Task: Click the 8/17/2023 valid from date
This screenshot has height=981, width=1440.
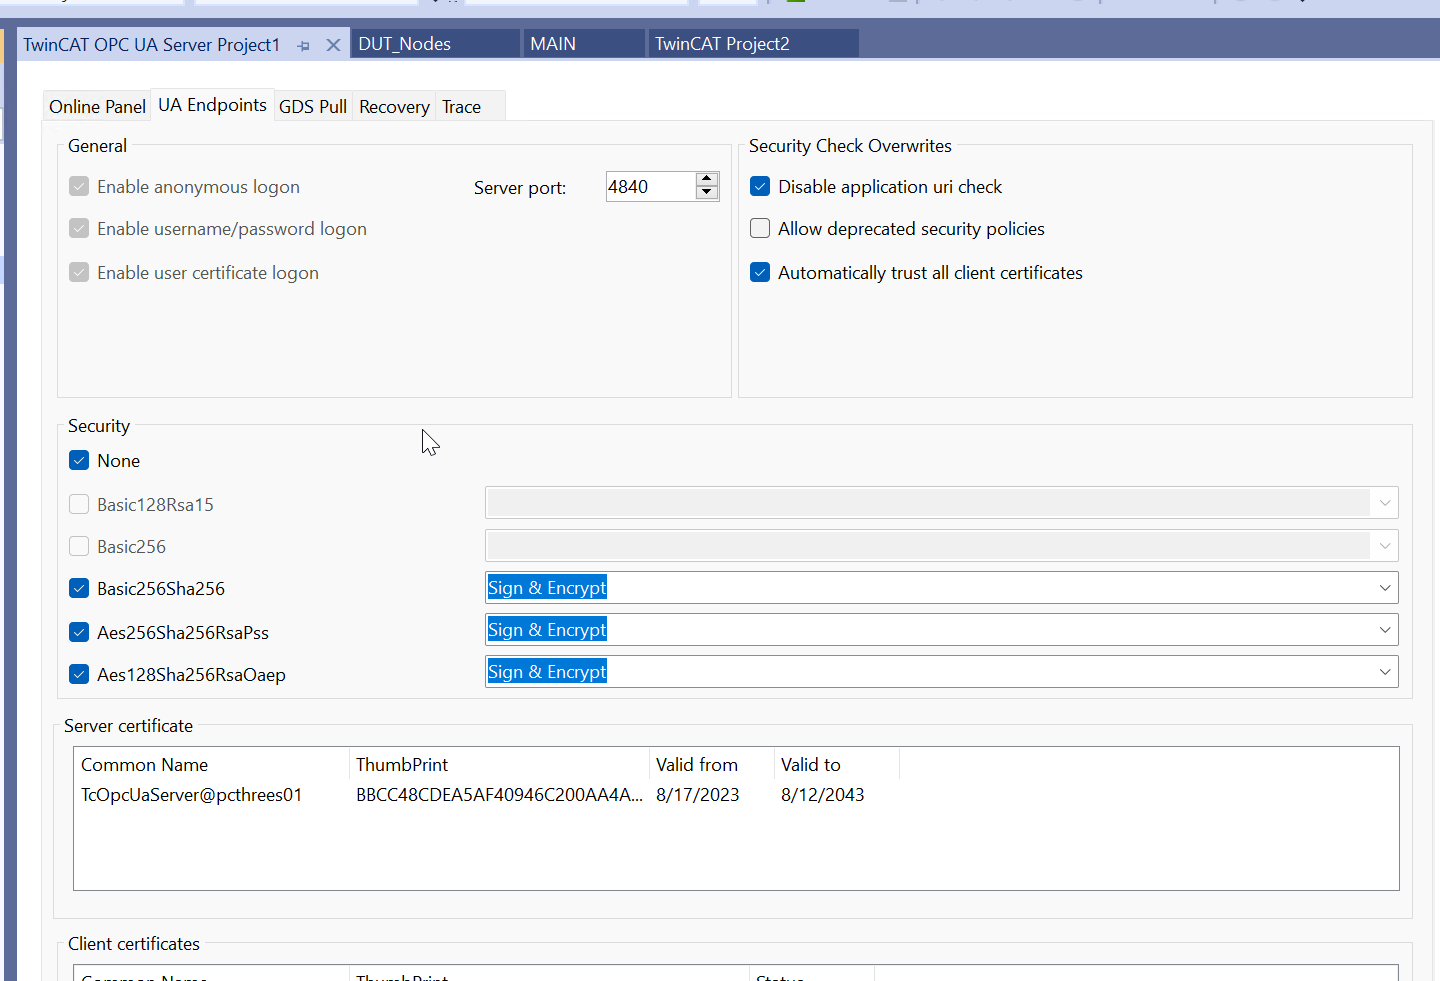Action: click(x=698, y=795)
